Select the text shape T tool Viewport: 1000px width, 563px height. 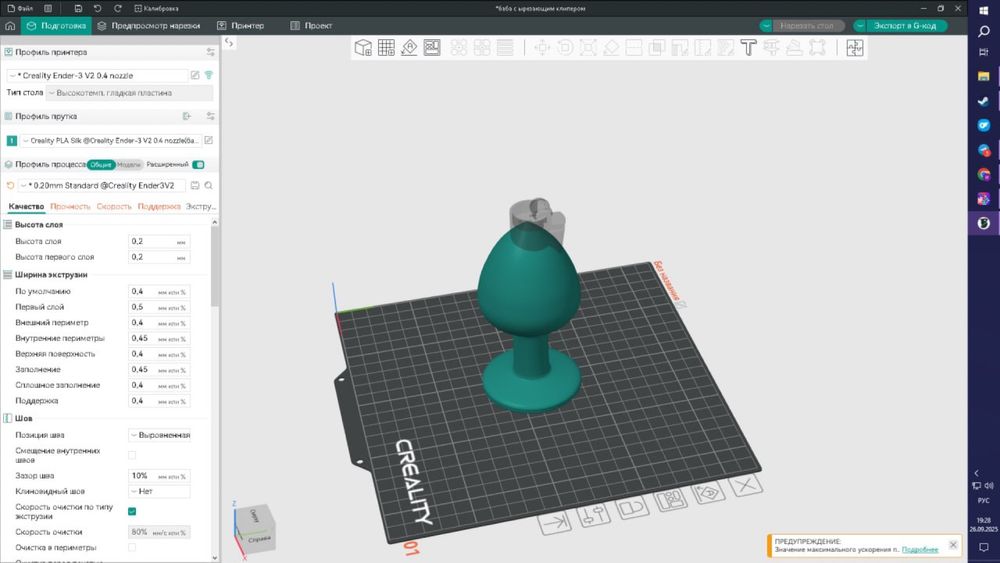748,48
